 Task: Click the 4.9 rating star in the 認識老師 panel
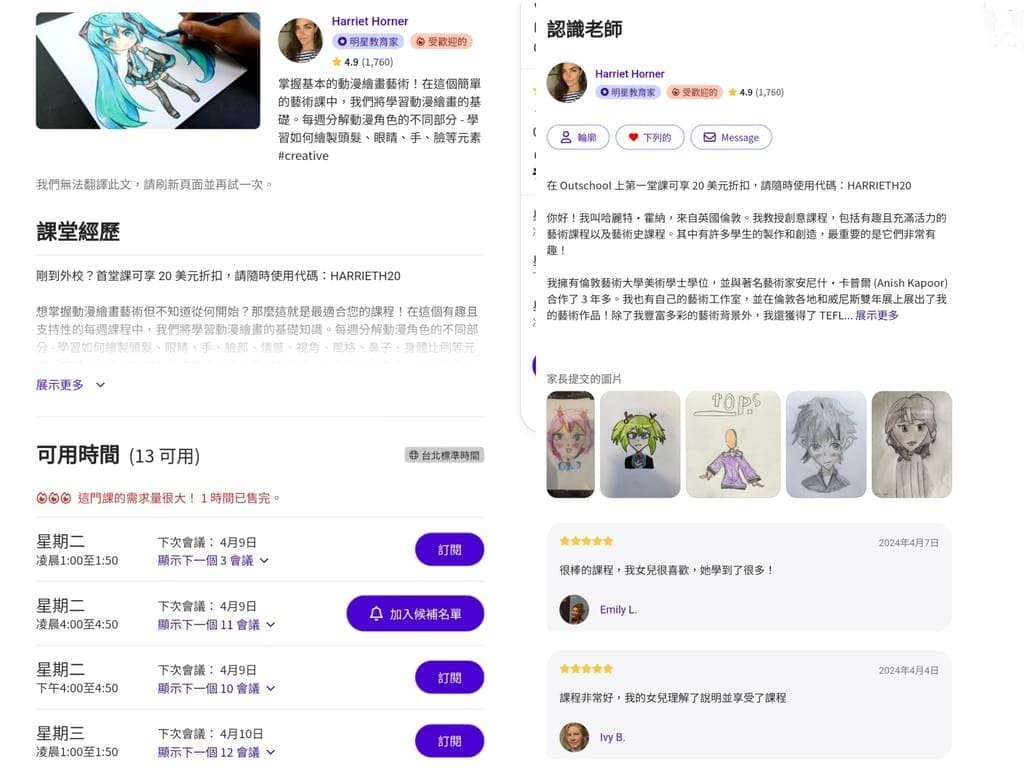pos(733,92)
